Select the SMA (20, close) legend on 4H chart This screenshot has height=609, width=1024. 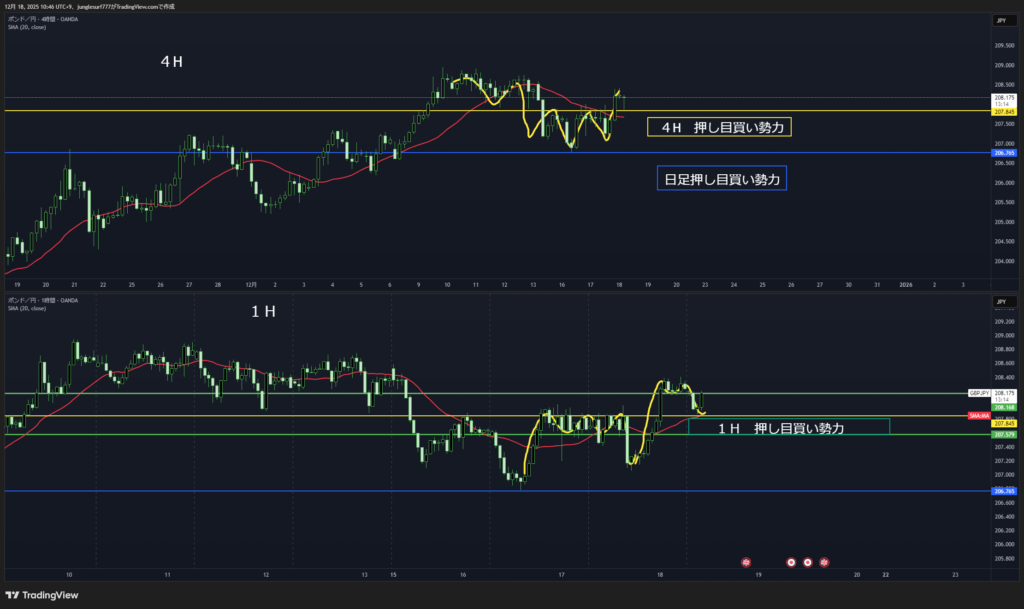(27, 27)
